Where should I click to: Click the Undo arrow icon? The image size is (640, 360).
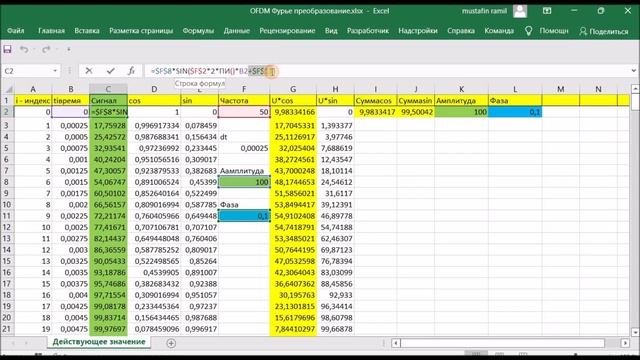click(24, 49)
